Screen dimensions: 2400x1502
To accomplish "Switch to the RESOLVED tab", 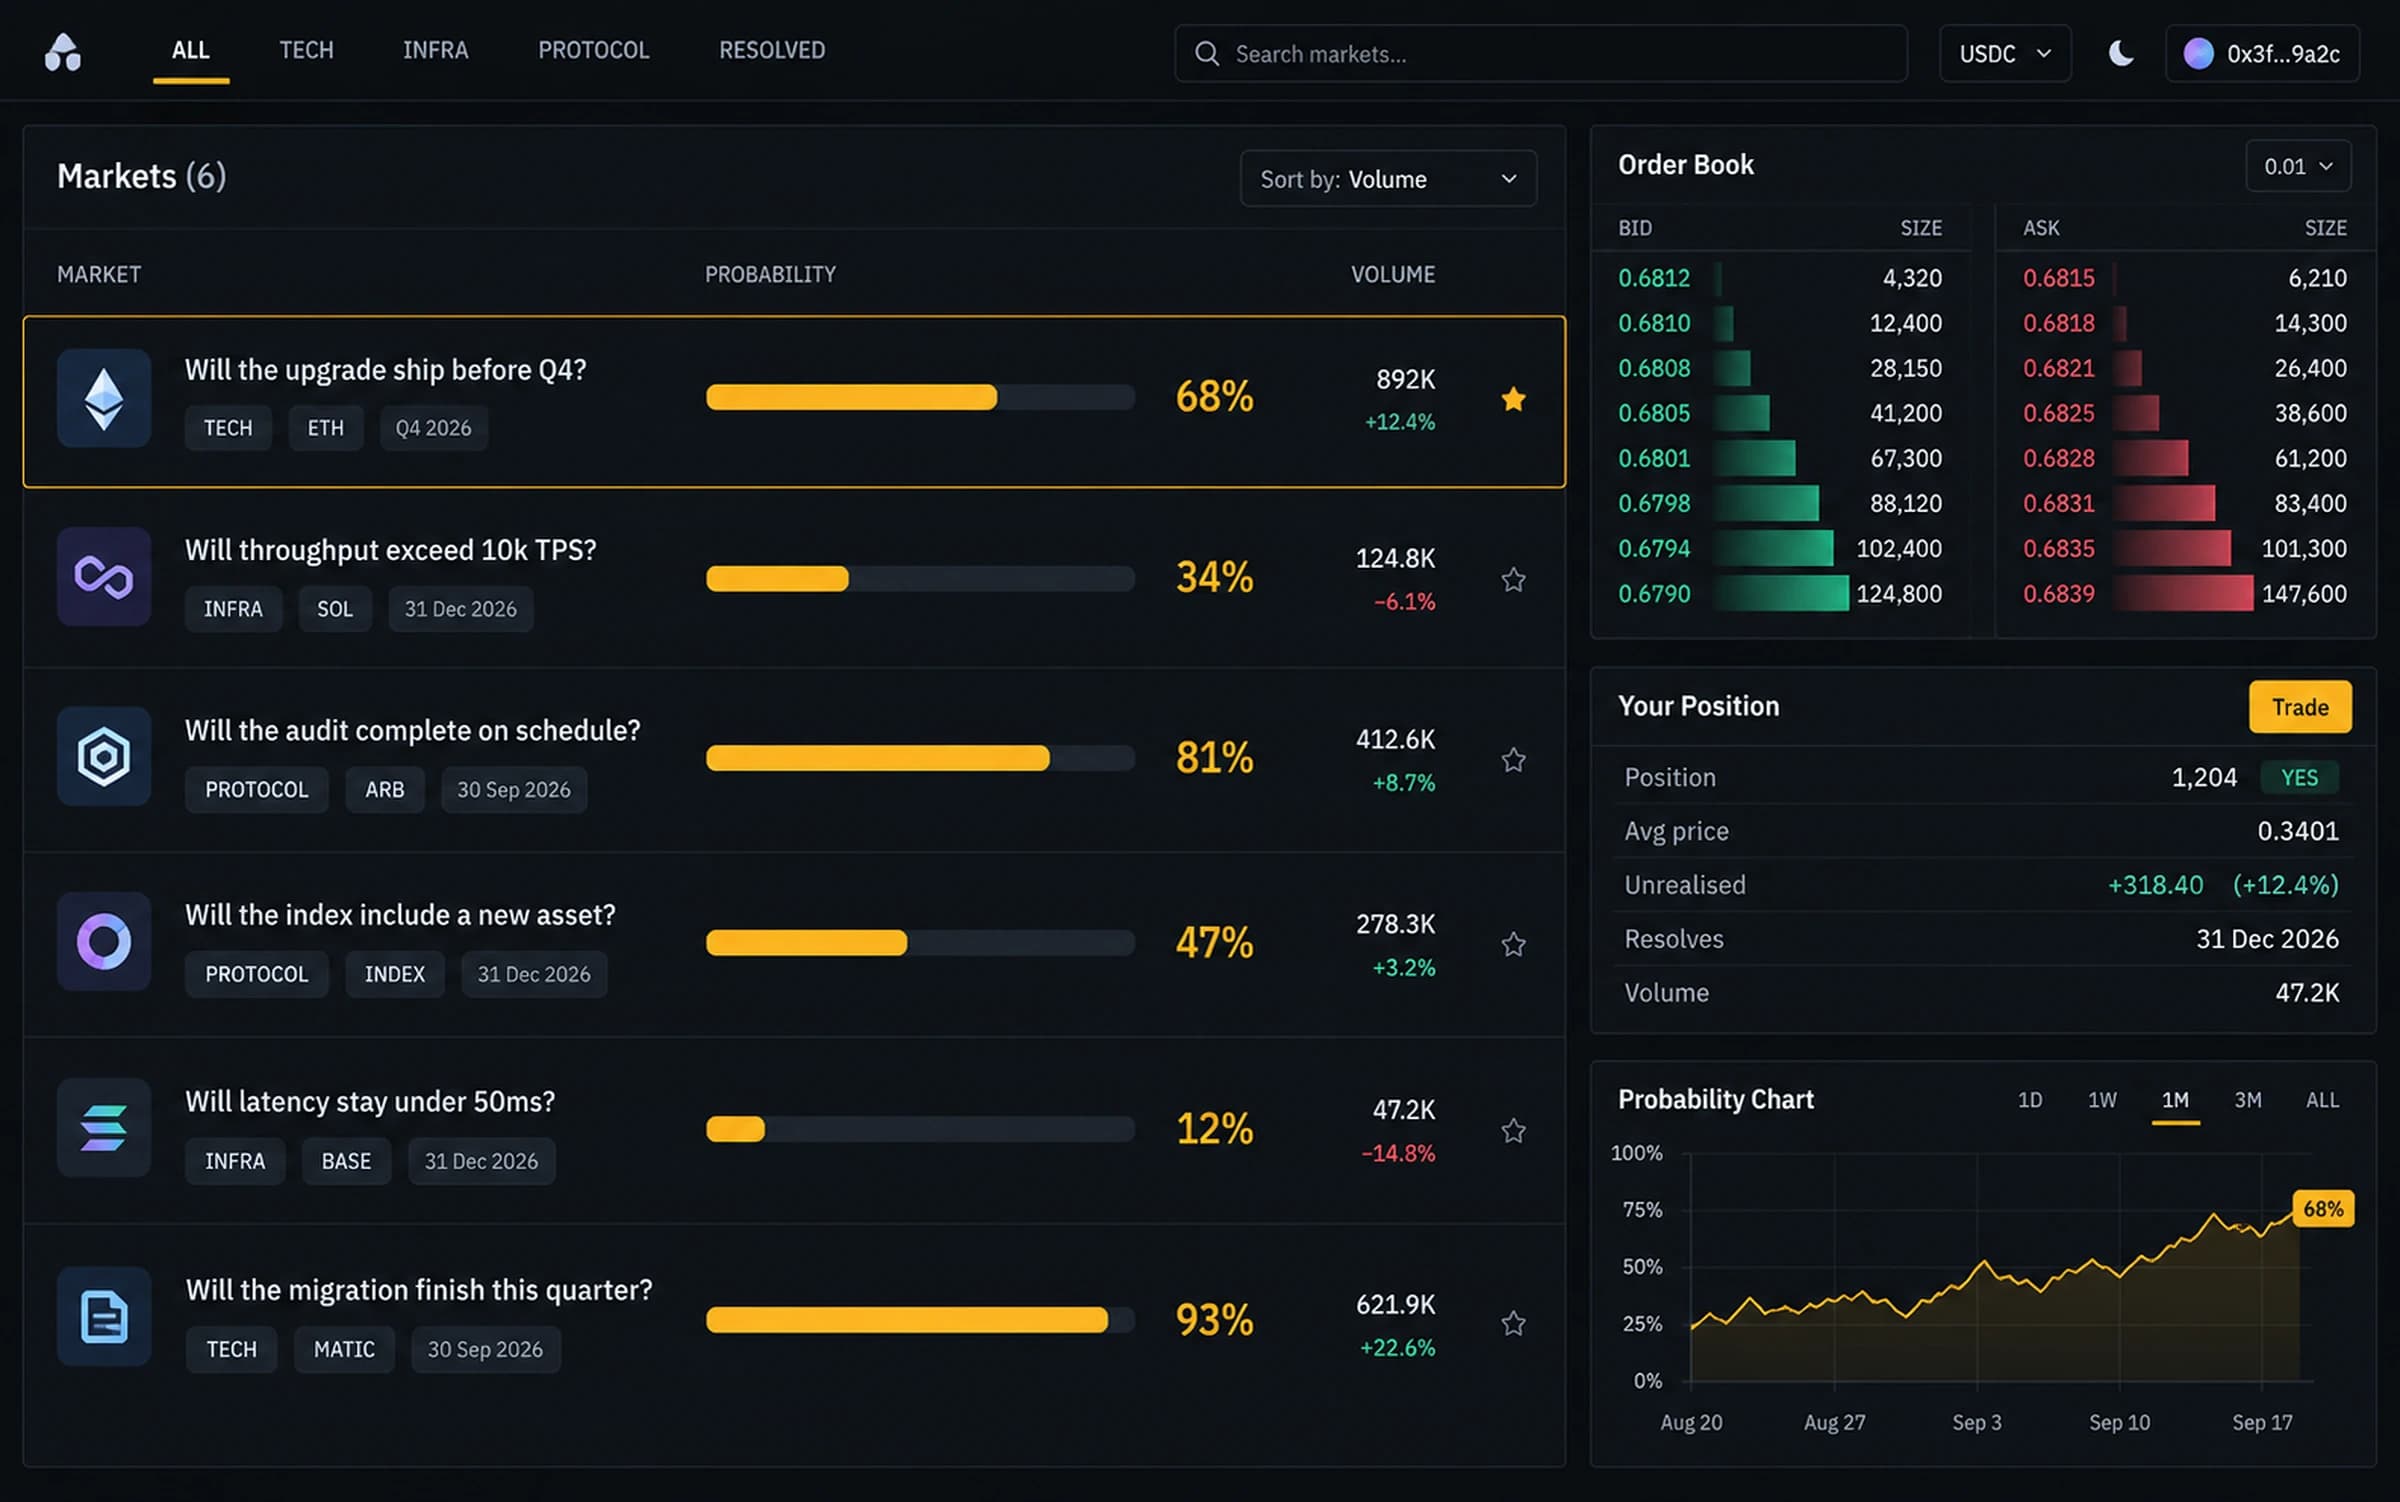I will coord(772,50).
